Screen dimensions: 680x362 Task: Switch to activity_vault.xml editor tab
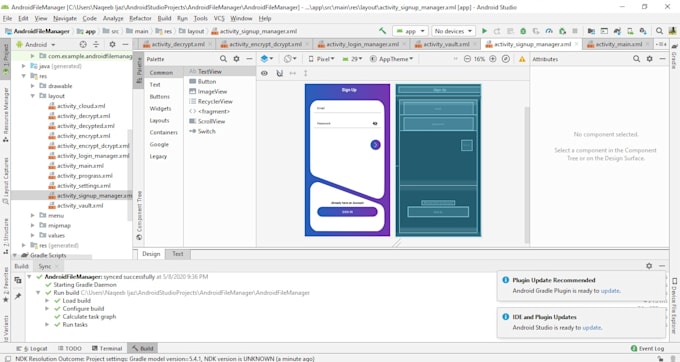click(x=446, y=44)
